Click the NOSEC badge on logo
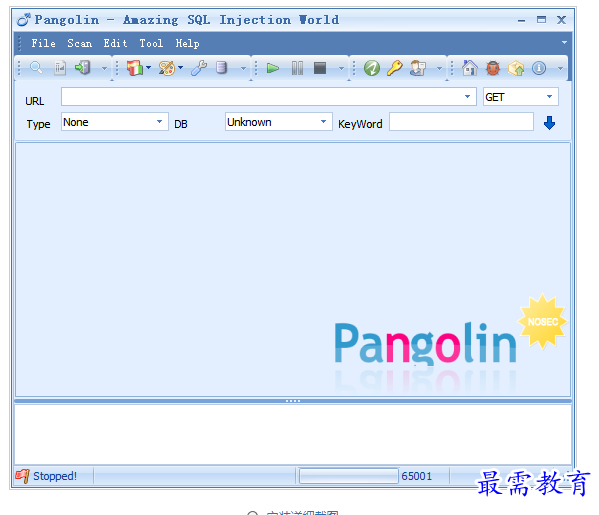Image resolution: width=599 pixels, height=515 pixels. 542,322
